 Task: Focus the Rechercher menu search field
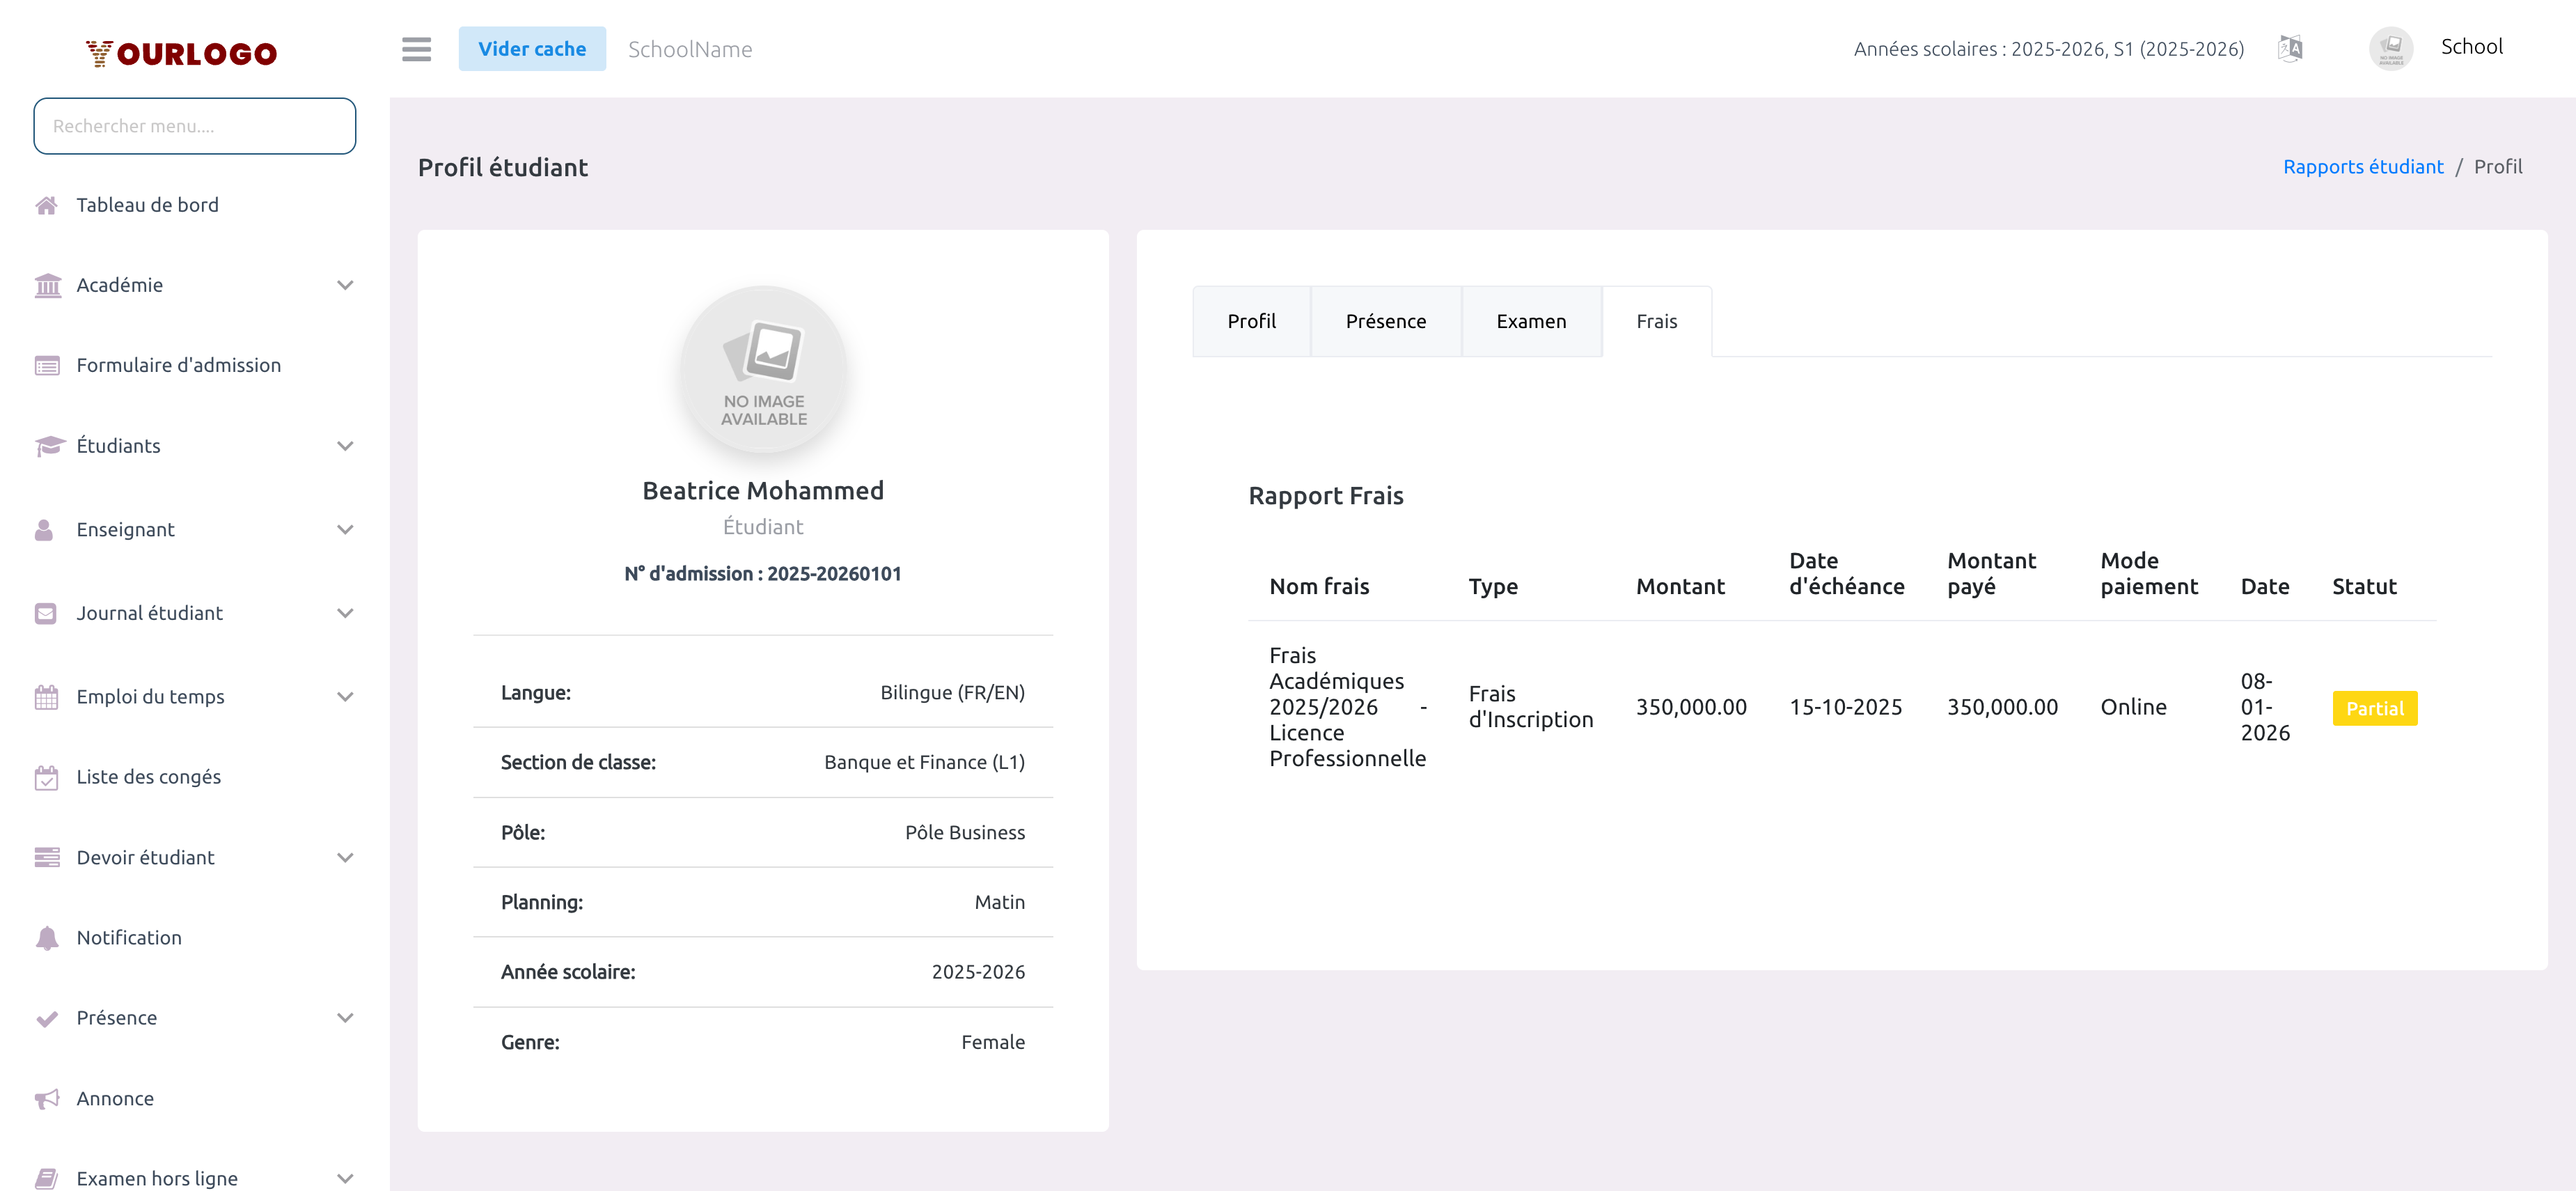point(194,126)
